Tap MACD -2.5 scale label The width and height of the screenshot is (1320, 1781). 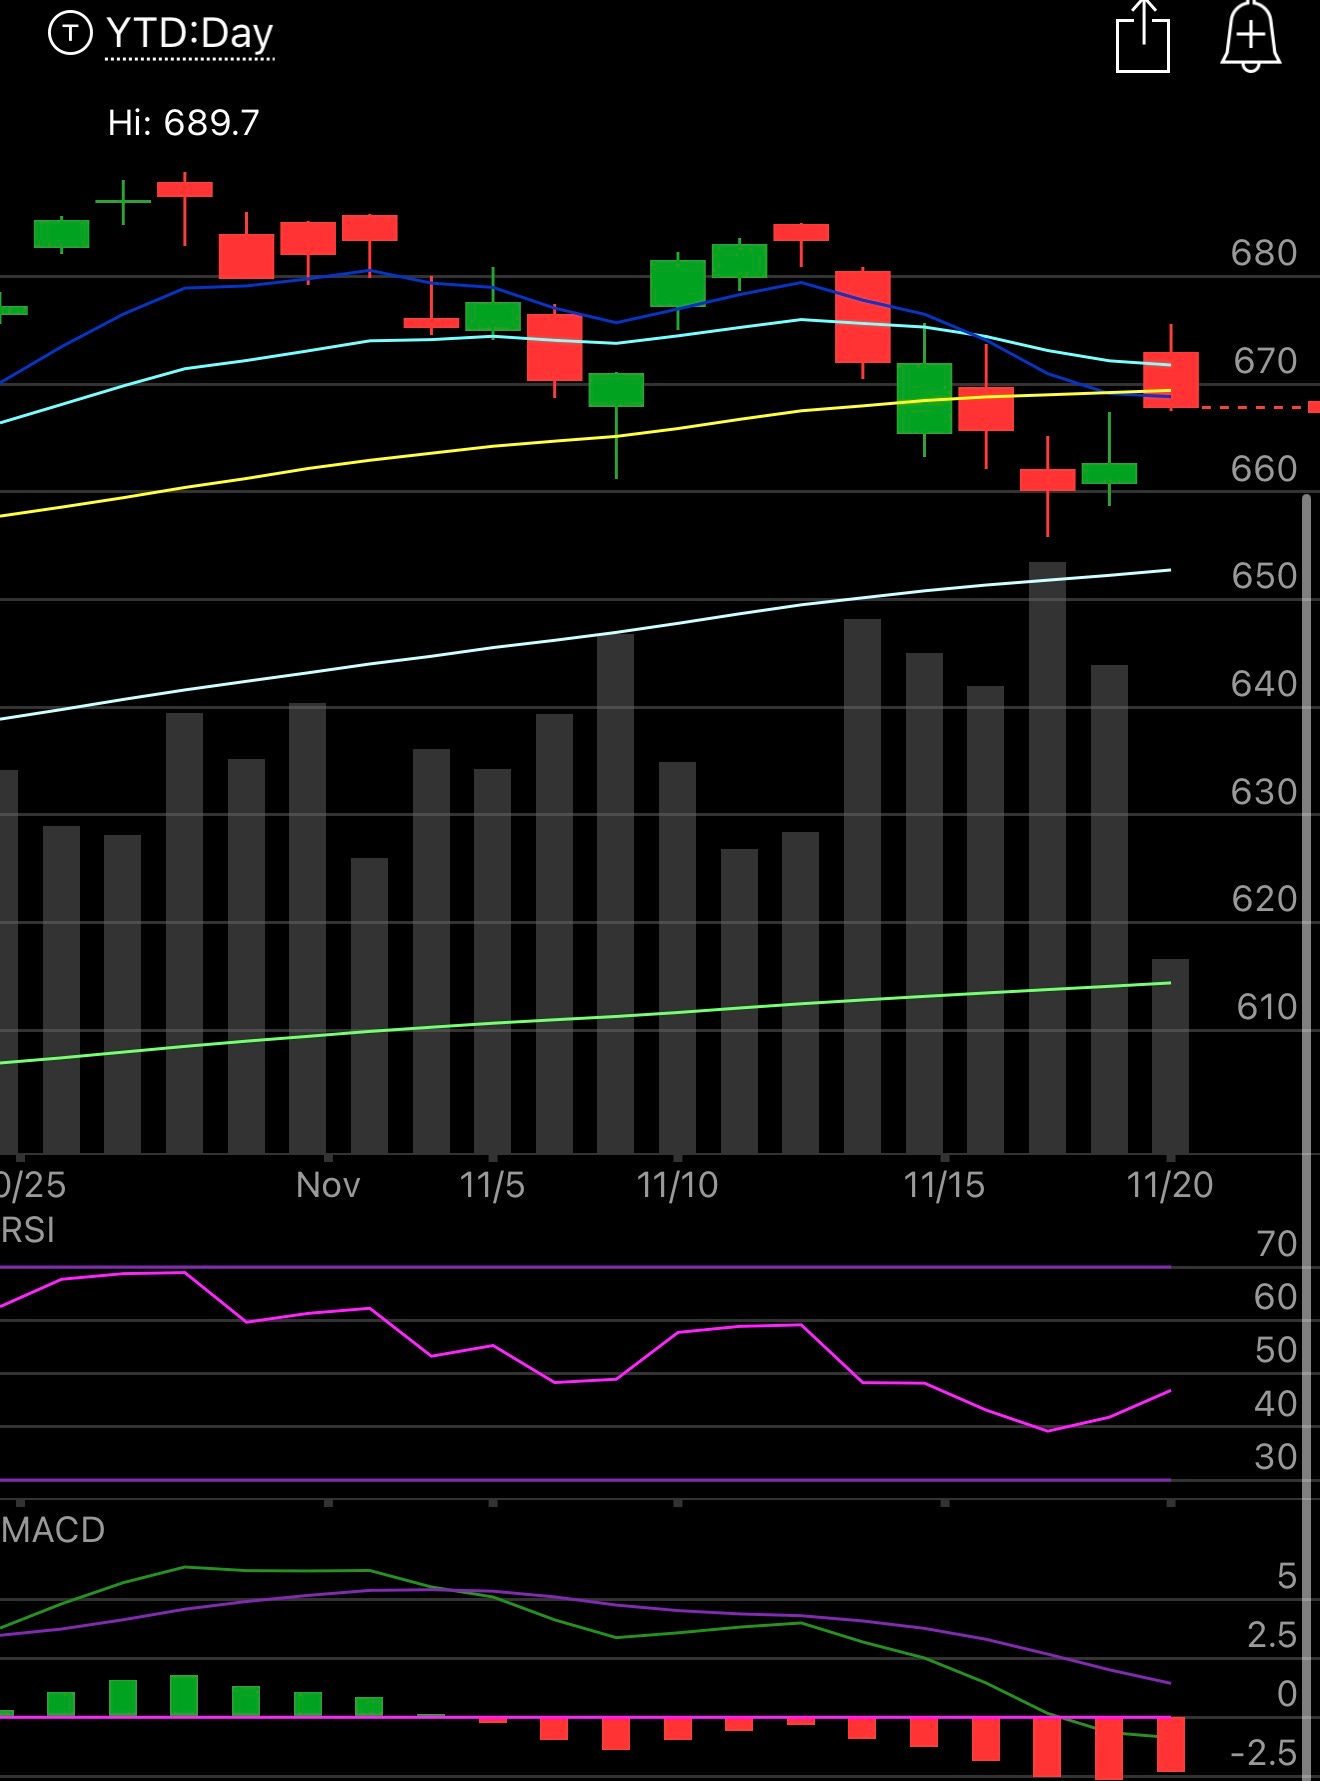tap(1263, 1753)
